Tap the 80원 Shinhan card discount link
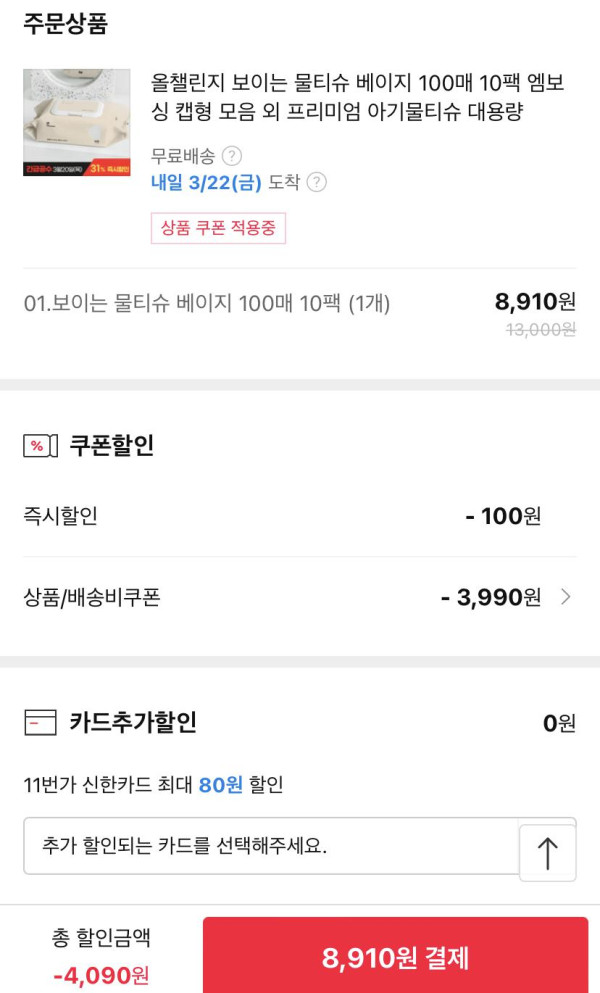 [x=220, y=785]
